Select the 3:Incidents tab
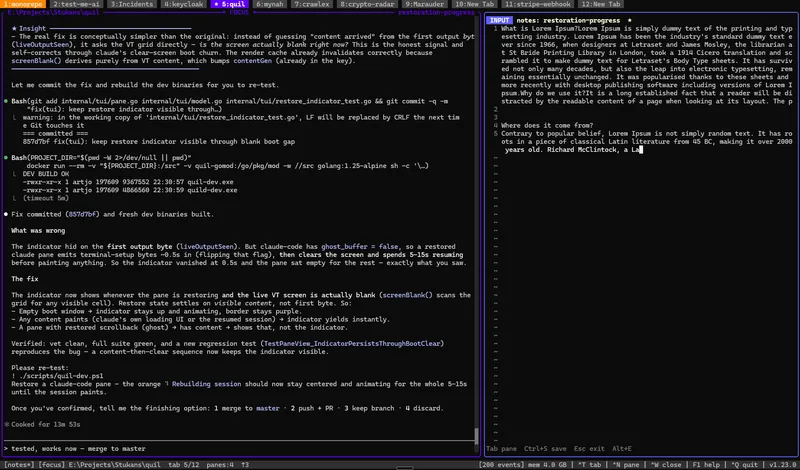Screen dimensions: 800x470 tap(132, 4)
